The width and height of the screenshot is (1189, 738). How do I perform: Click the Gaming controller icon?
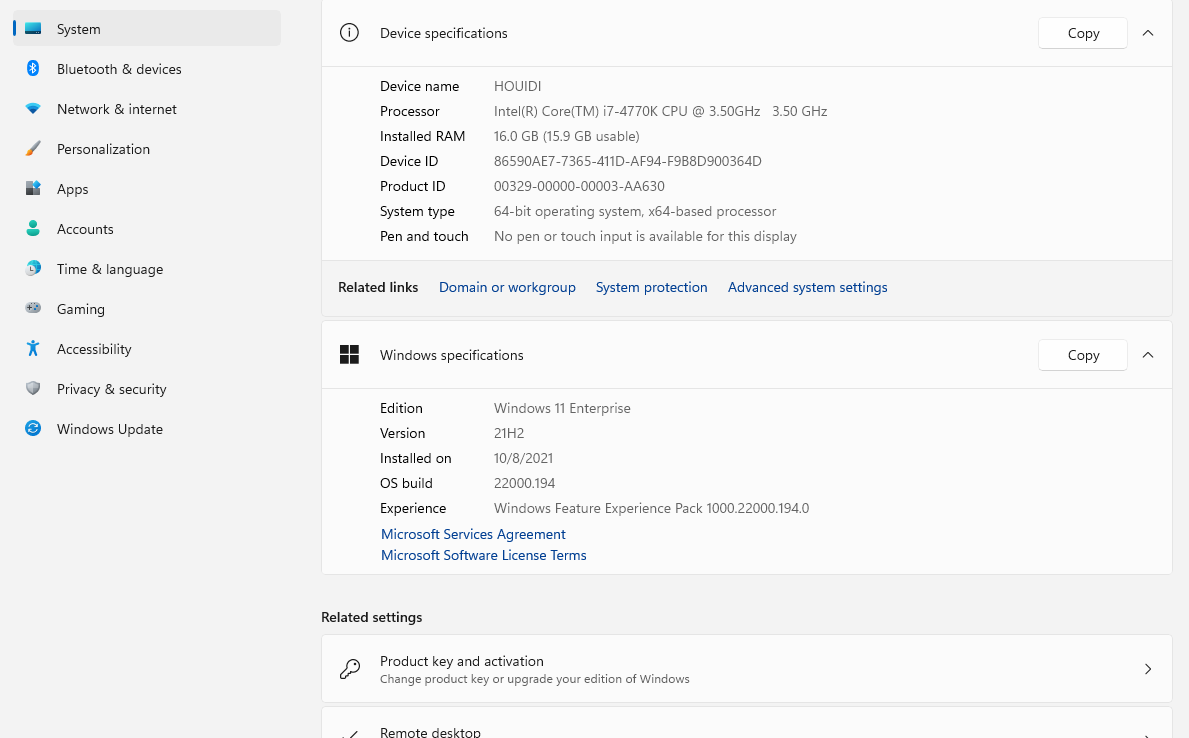click(33, 309)
